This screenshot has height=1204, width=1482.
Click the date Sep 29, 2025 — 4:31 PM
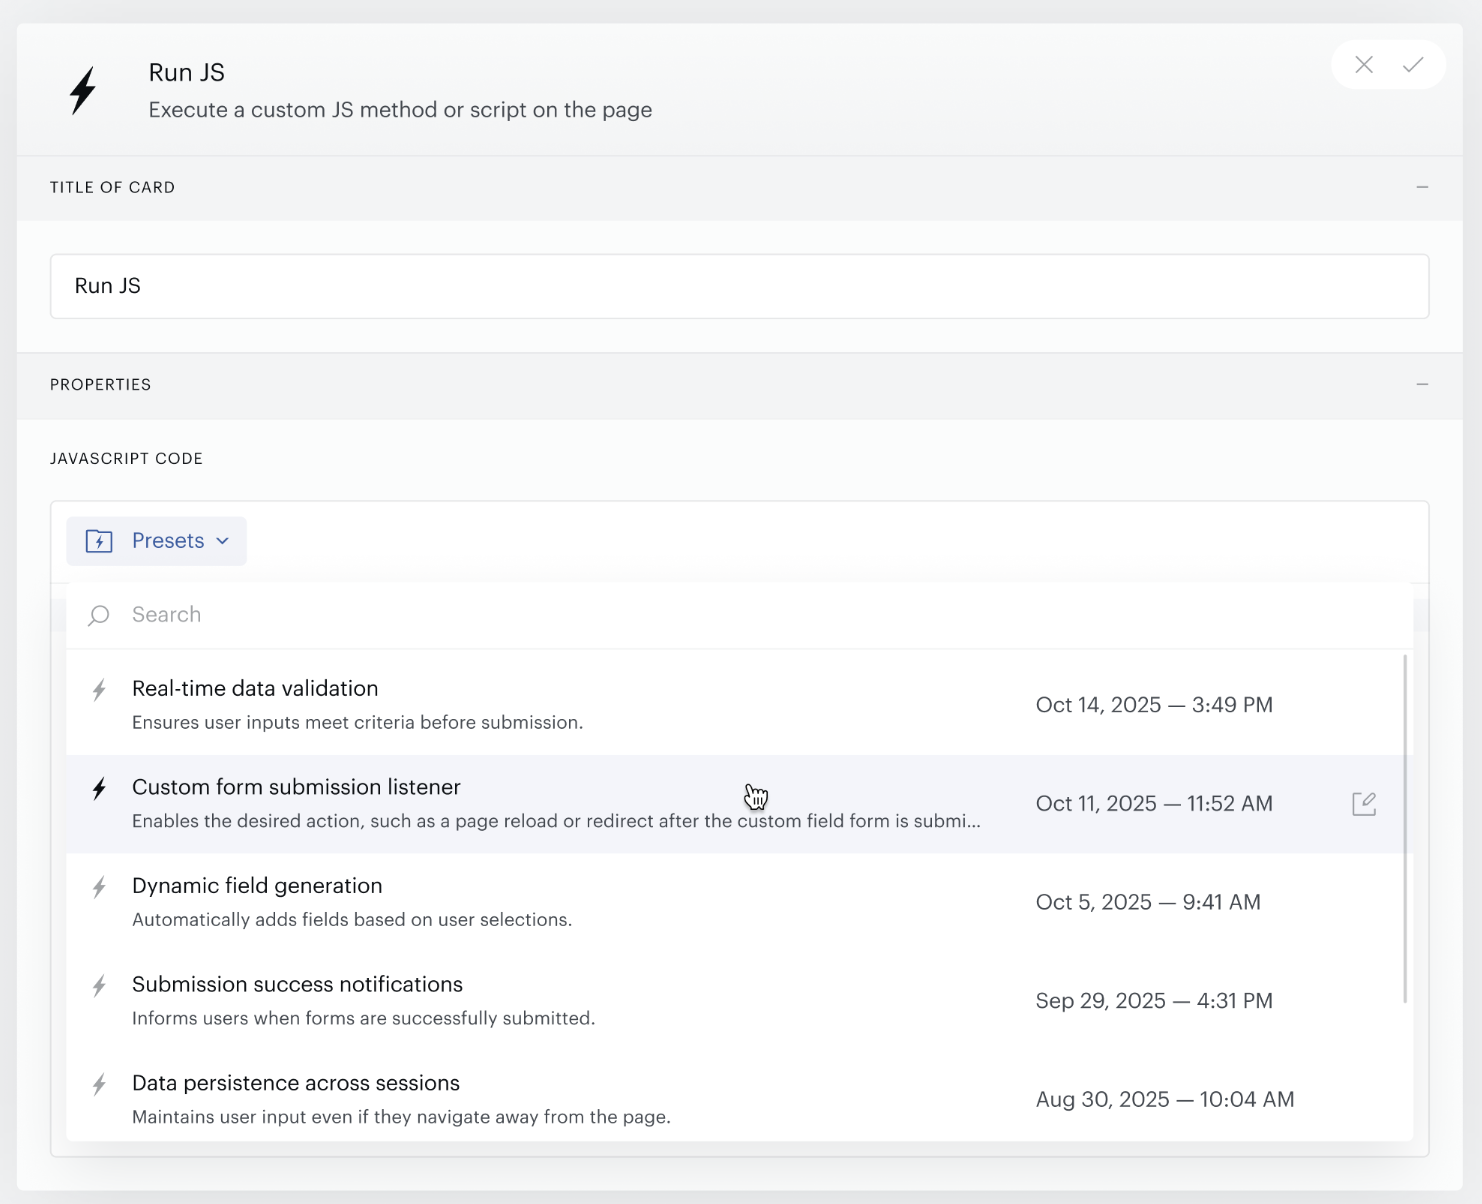pos(1154,1001)
